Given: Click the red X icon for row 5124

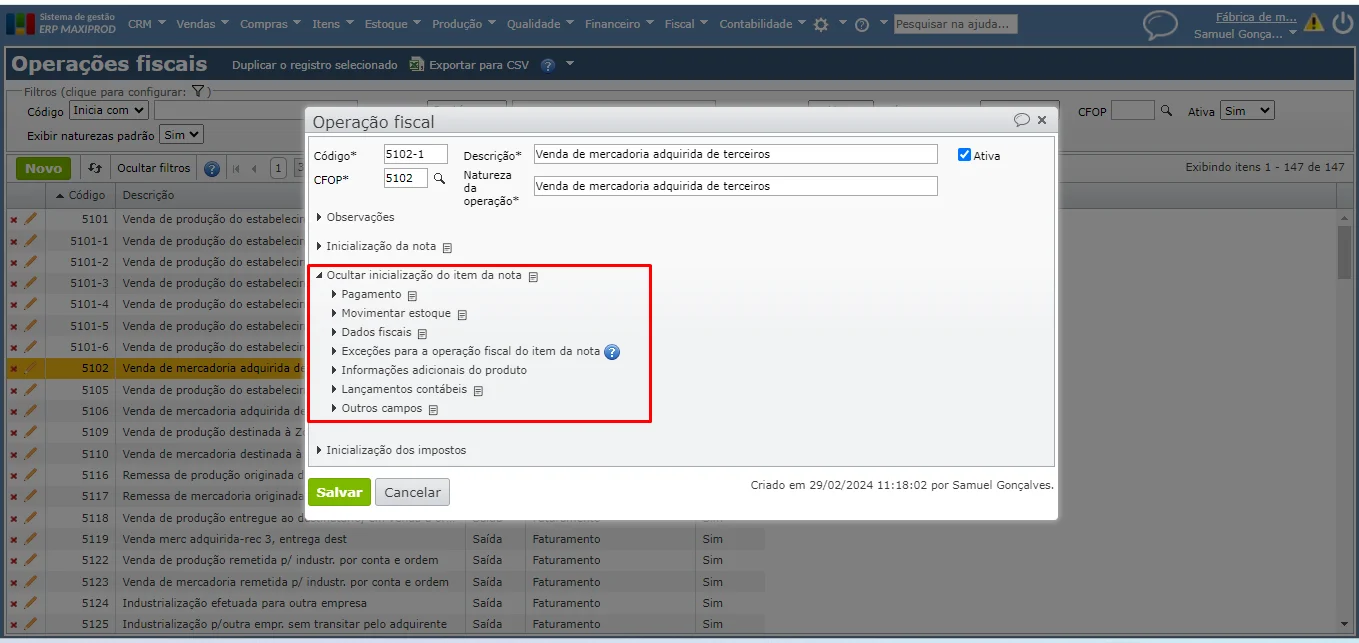Looking at the screenshot, I should pyautogui.click(x=14, y=603).
